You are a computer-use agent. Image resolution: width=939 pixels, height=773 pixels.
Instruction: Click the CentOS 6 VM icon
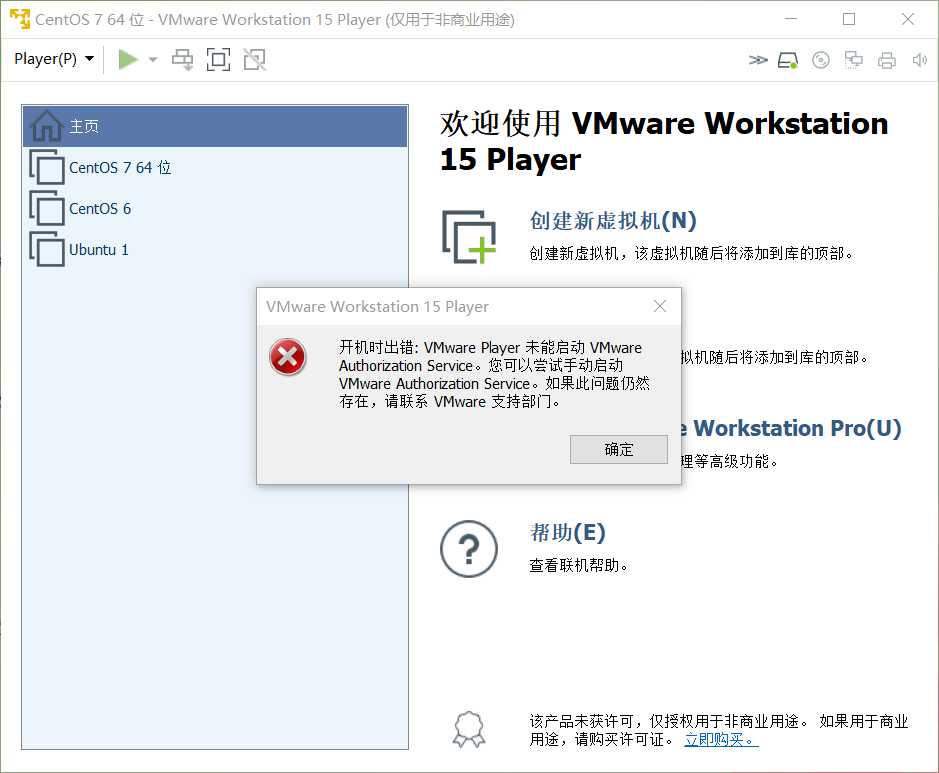point(47,208)
